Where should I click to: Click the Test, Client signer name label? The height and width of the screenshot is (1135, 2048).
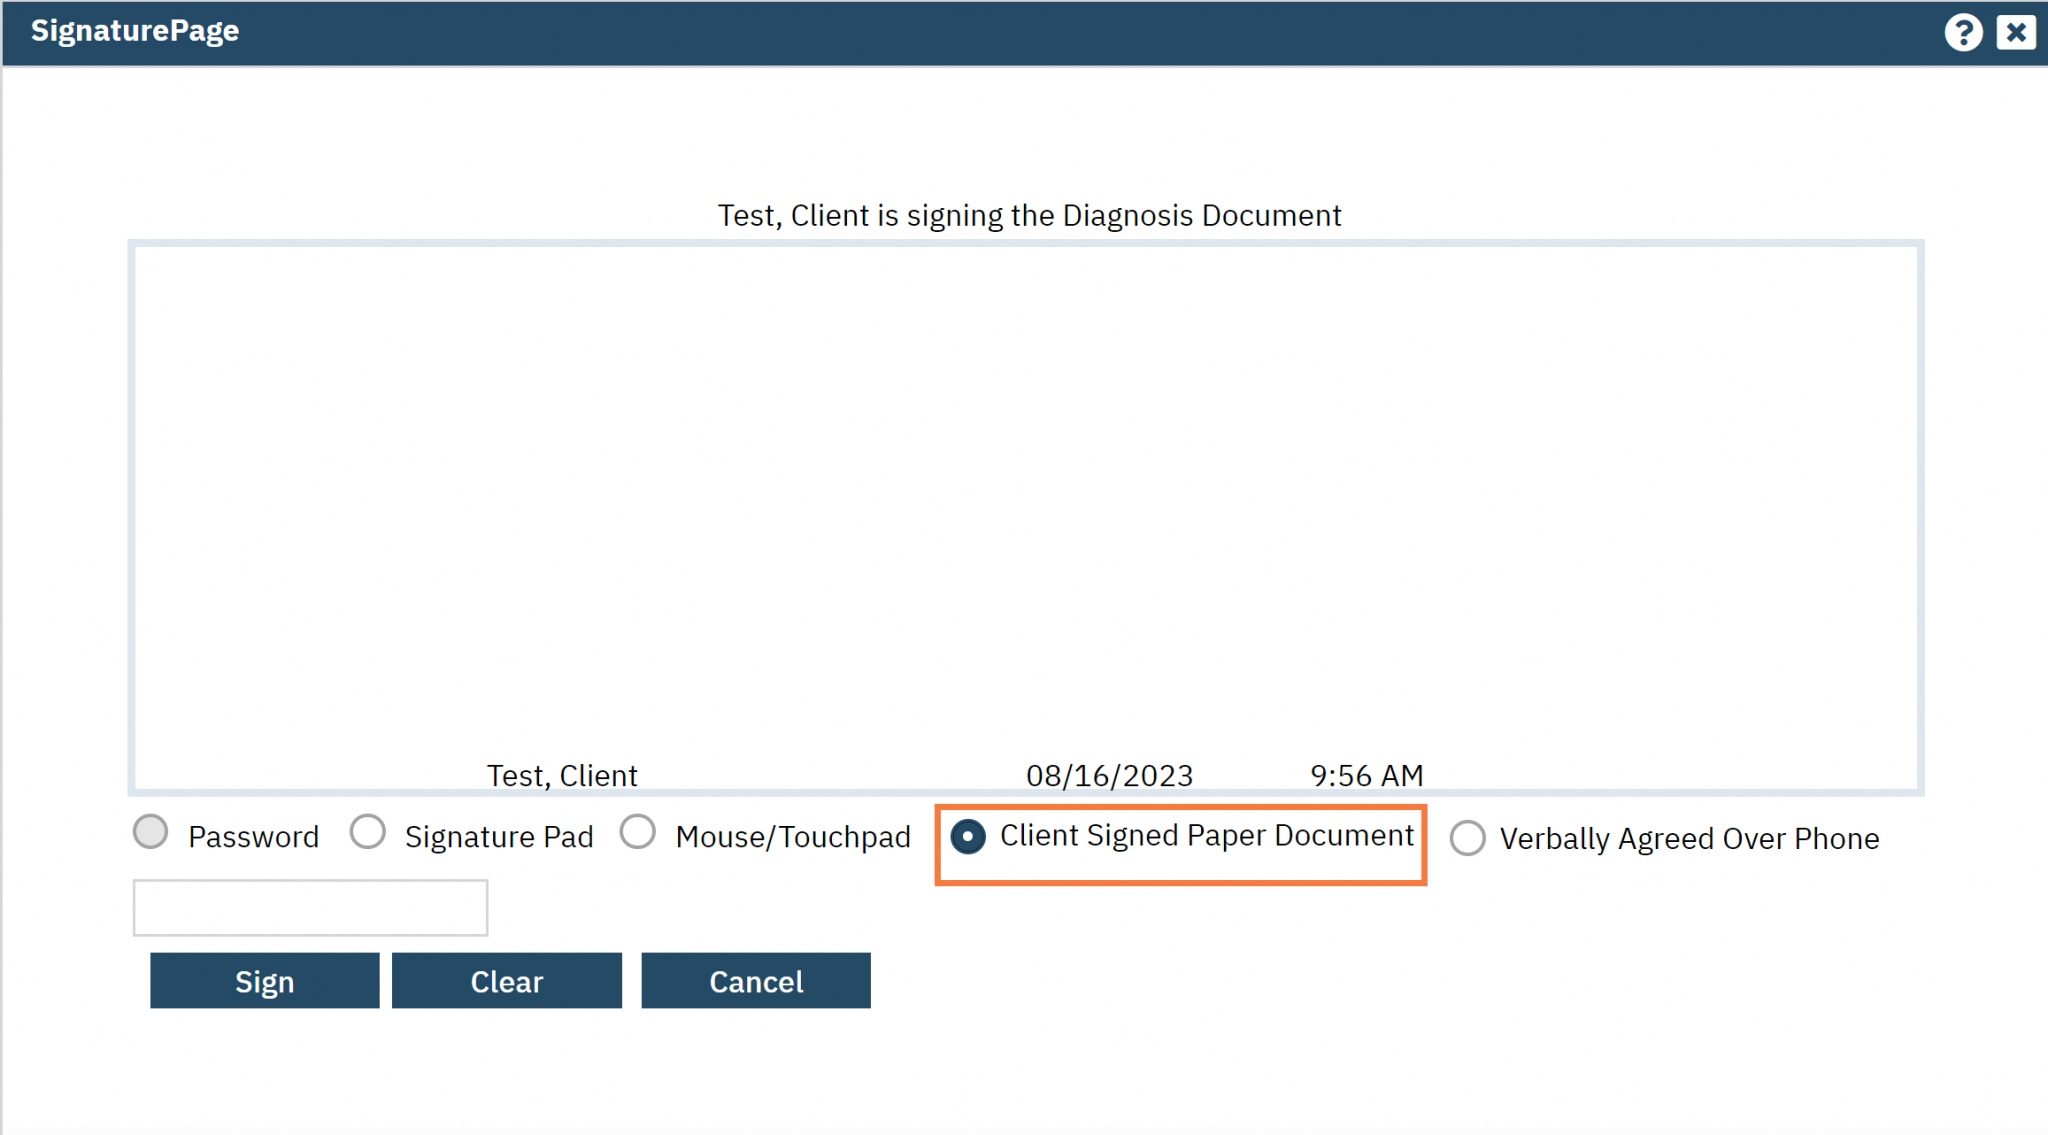[561, 775]
